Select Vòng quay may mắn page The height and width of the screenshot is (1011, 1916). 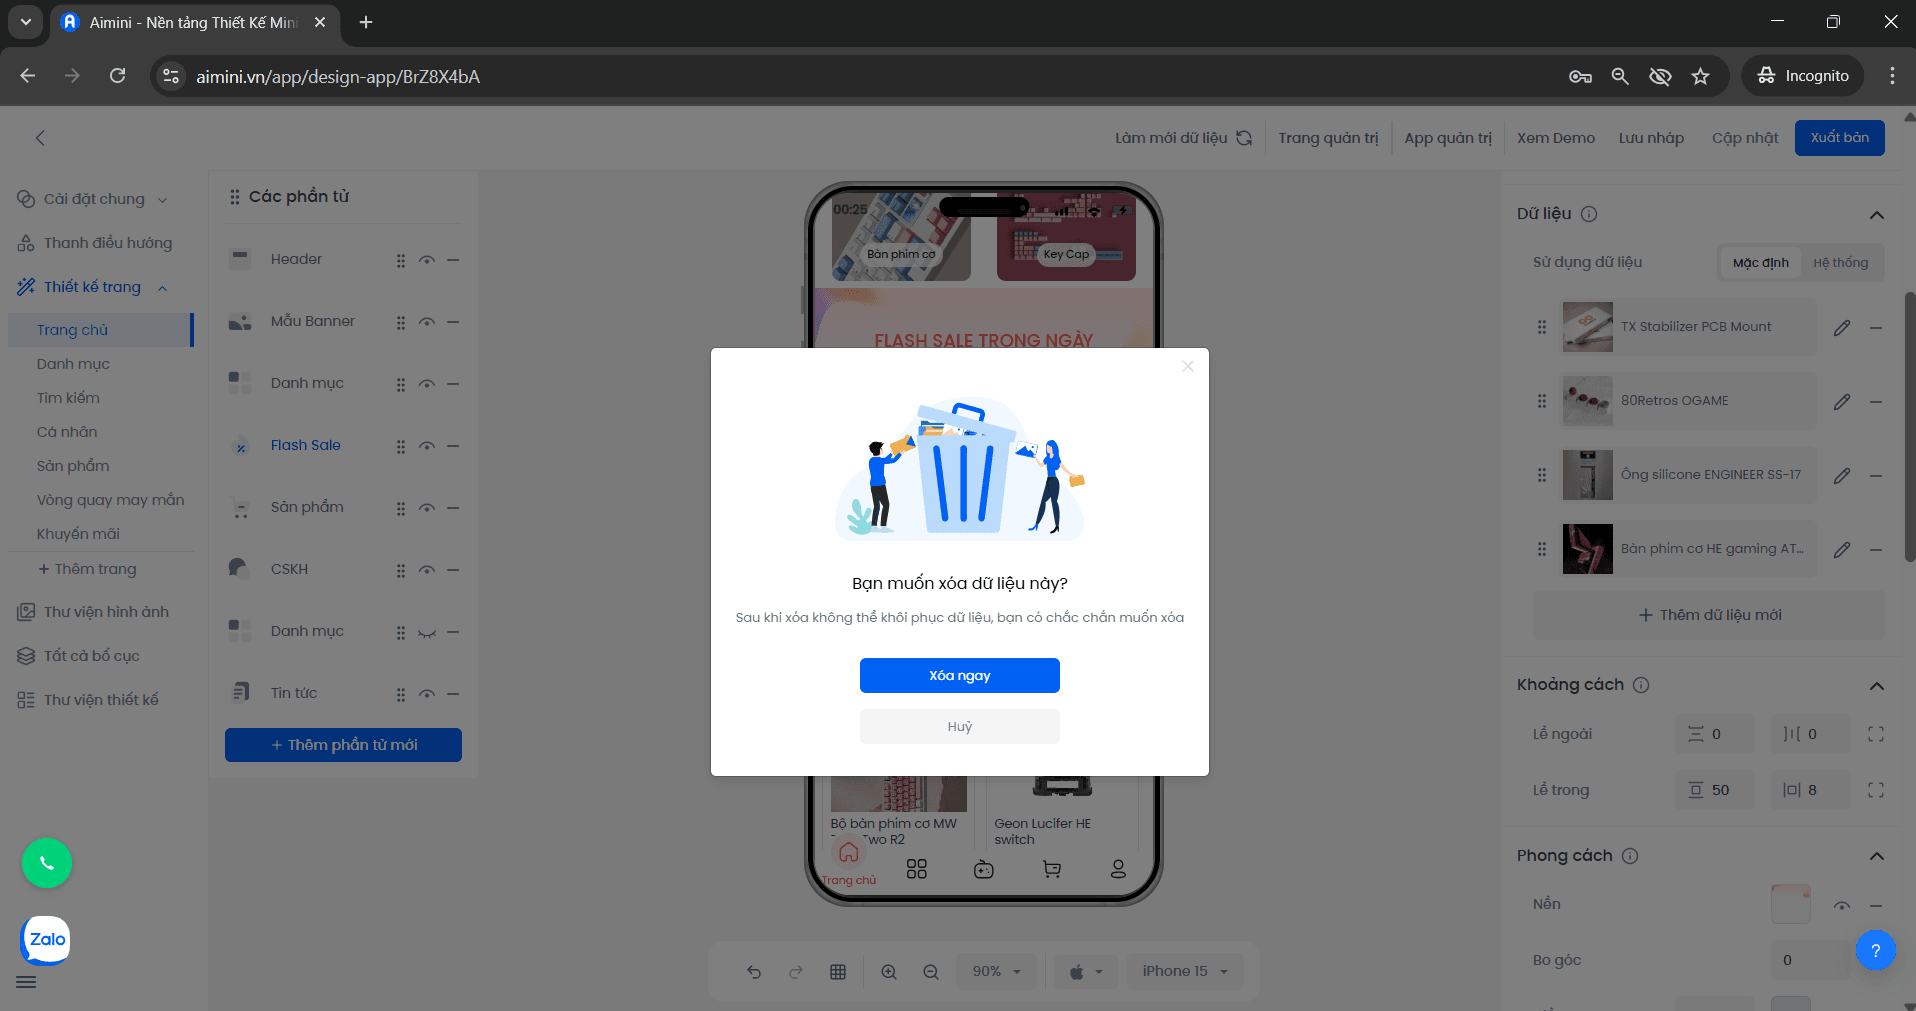tap(110, 500)
